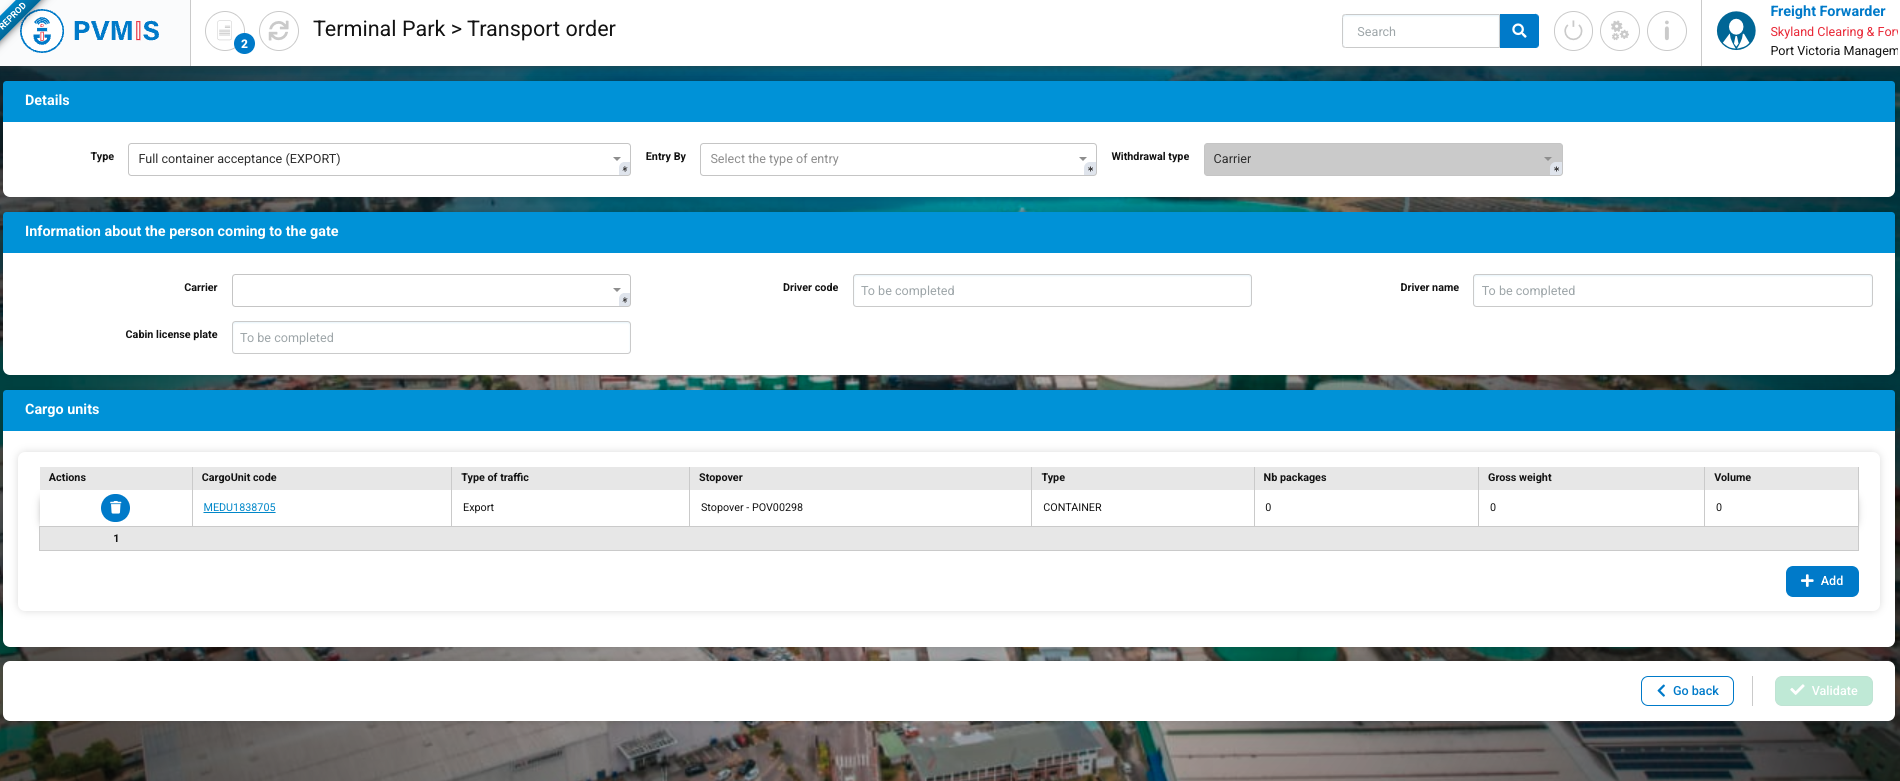1900x781 pixels.
Task: Click the PVMIS anchor logo
Action: pos(42,32)
